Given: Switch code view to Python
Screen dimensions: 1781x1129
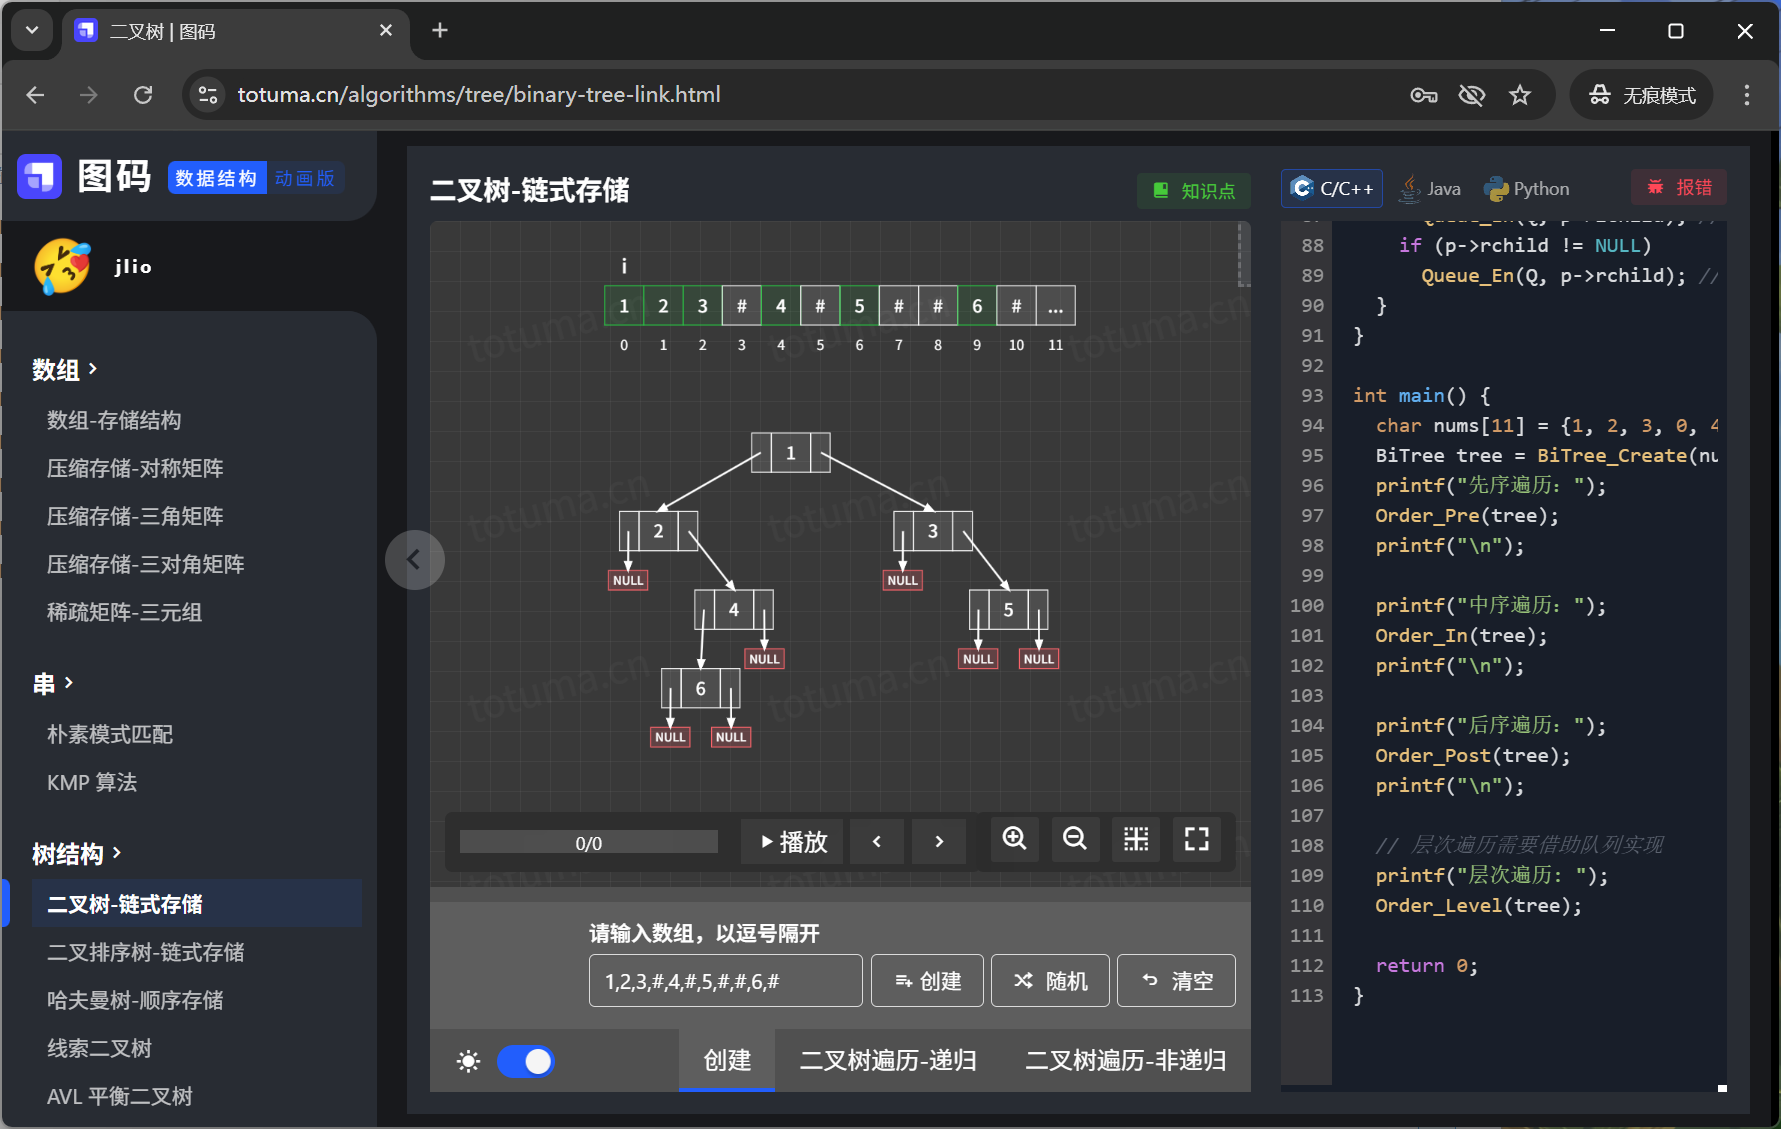Looking at the screenshot, I should click(1527, 189).
